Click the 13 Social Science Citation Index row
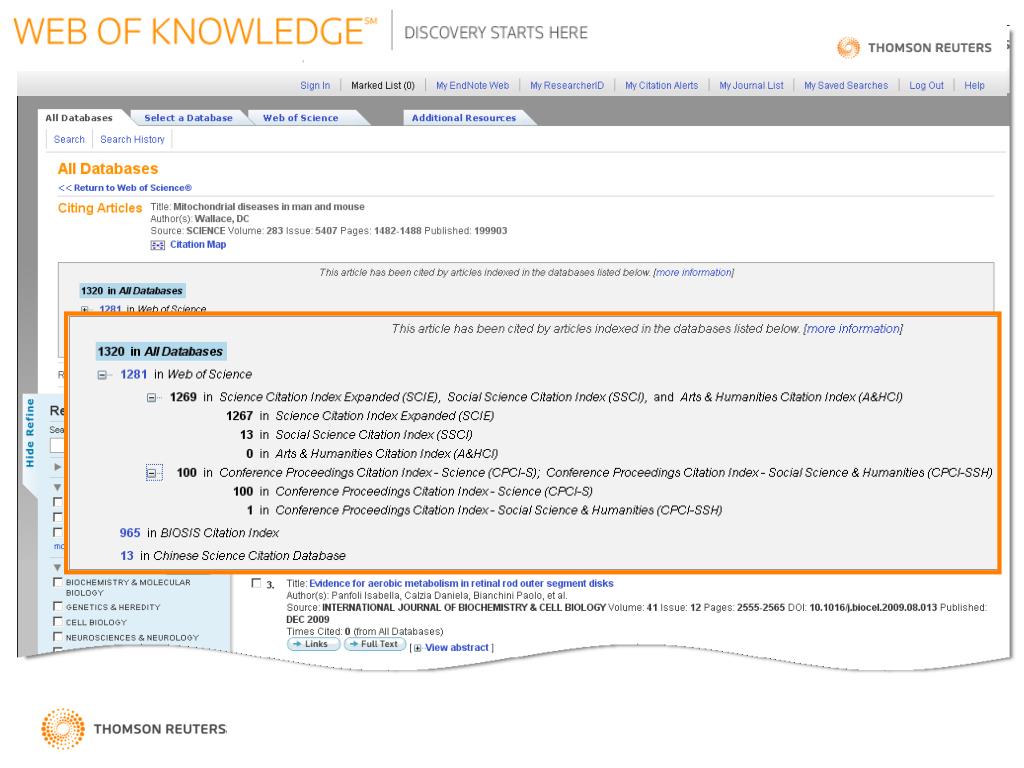1024x768 pixels. (x=356, y=436)
